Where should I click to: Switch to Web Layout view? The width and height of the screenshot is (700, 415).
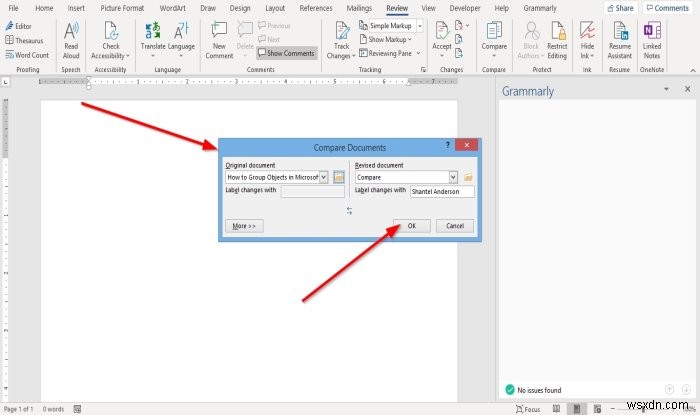(597, 409)
